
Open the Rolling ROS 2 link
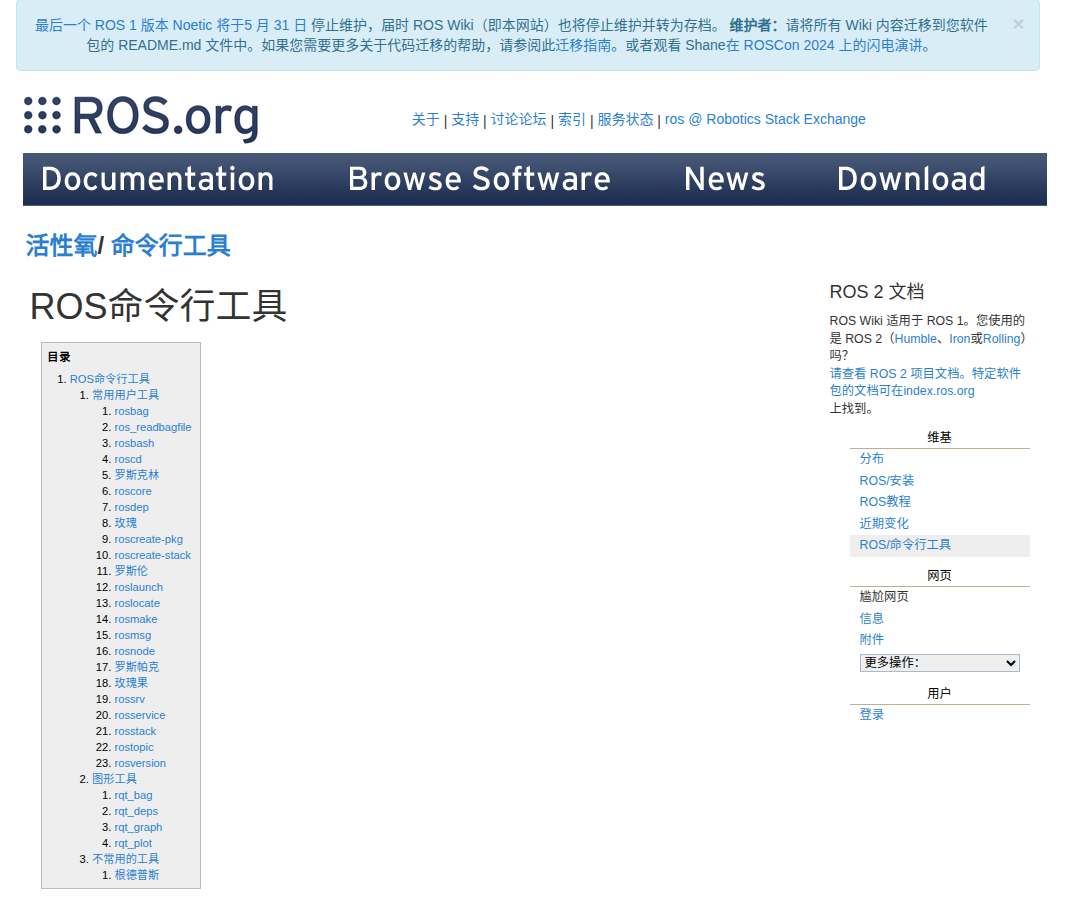point(1001,338)
